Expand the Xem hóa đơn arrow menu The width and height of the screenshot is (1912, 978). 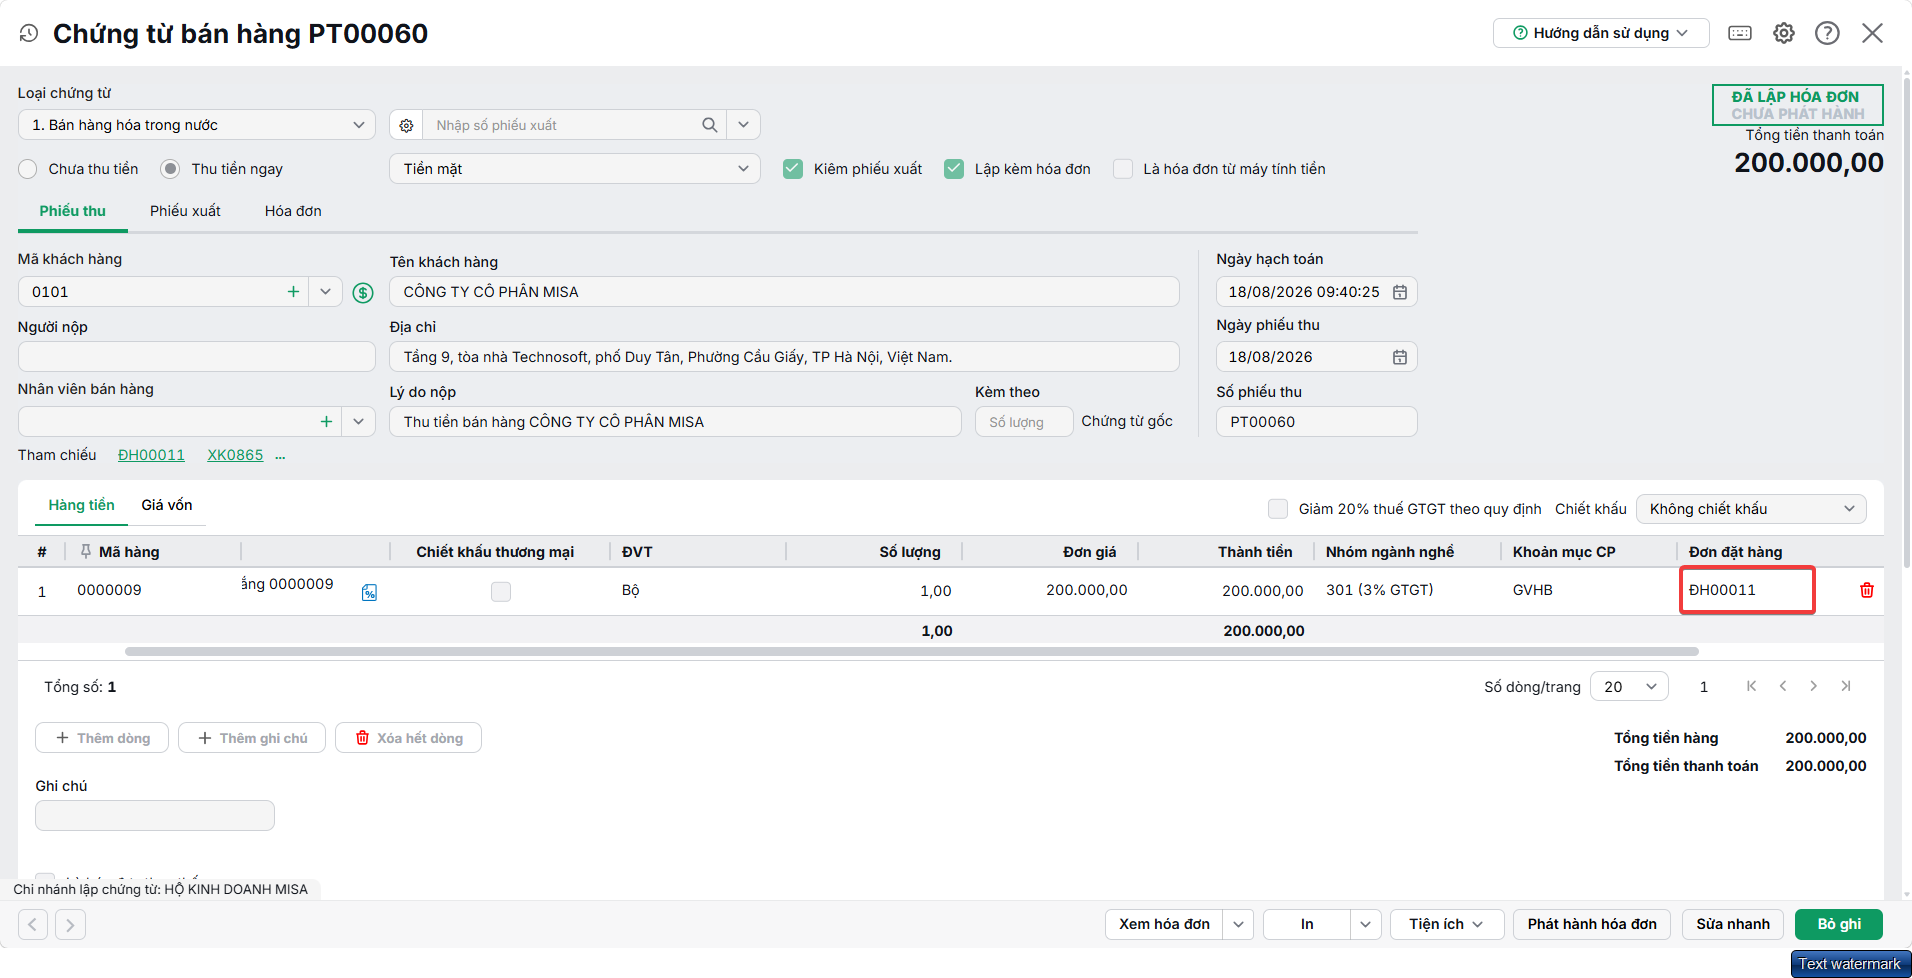(1238, 924)
